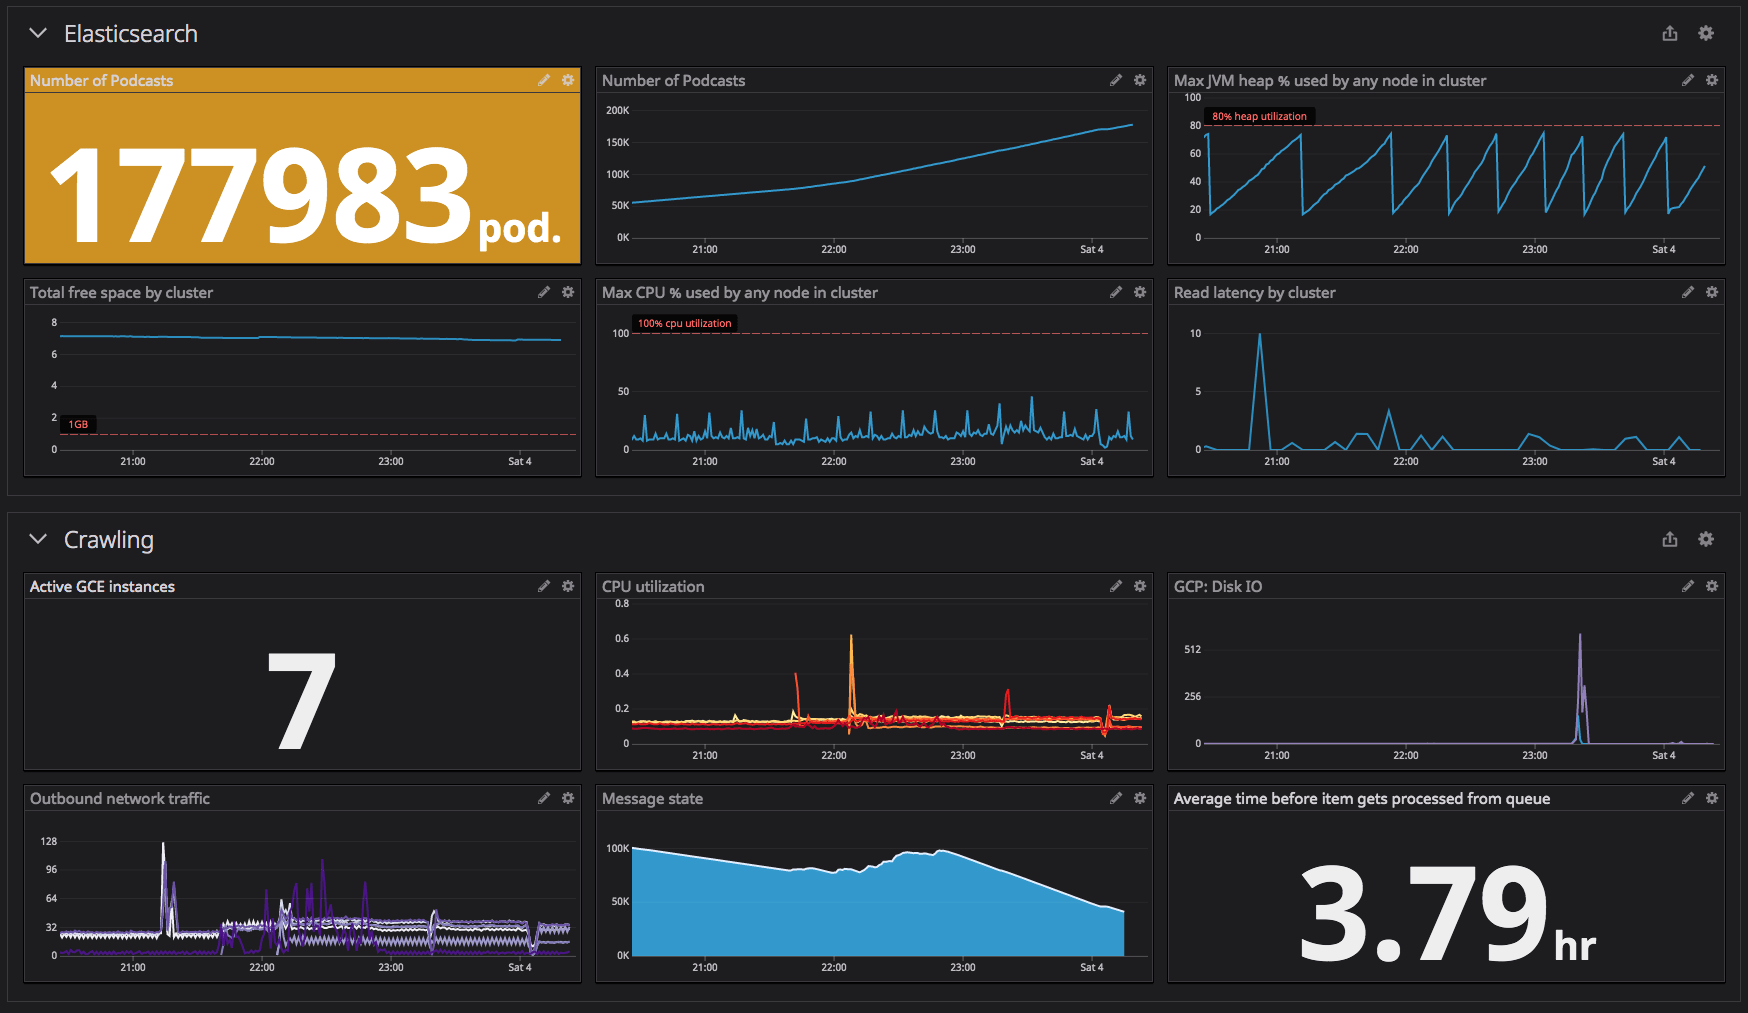
Task: Click the Elasticsearch section title
Action: 131,34
